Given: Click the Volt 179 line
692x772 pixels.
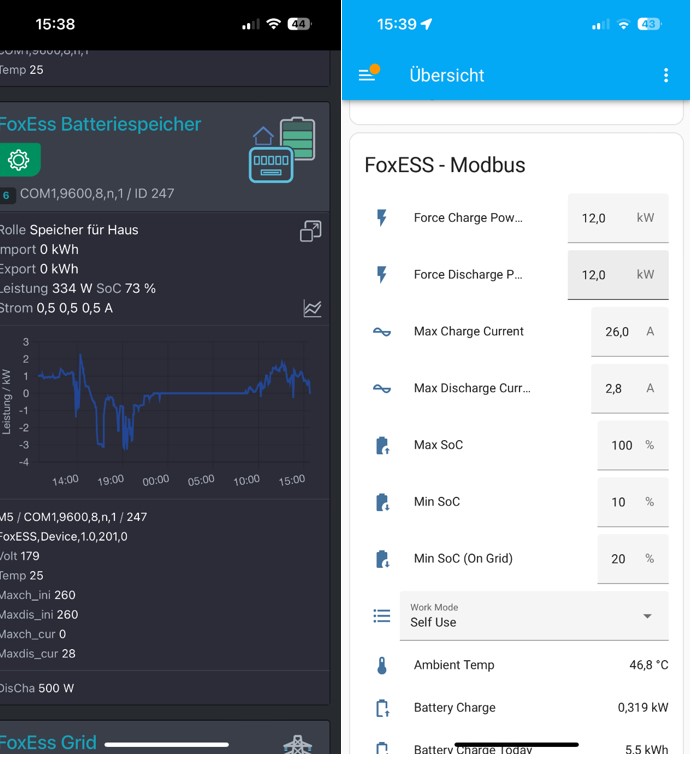Looking at the screenshot, I should (20, 556).
